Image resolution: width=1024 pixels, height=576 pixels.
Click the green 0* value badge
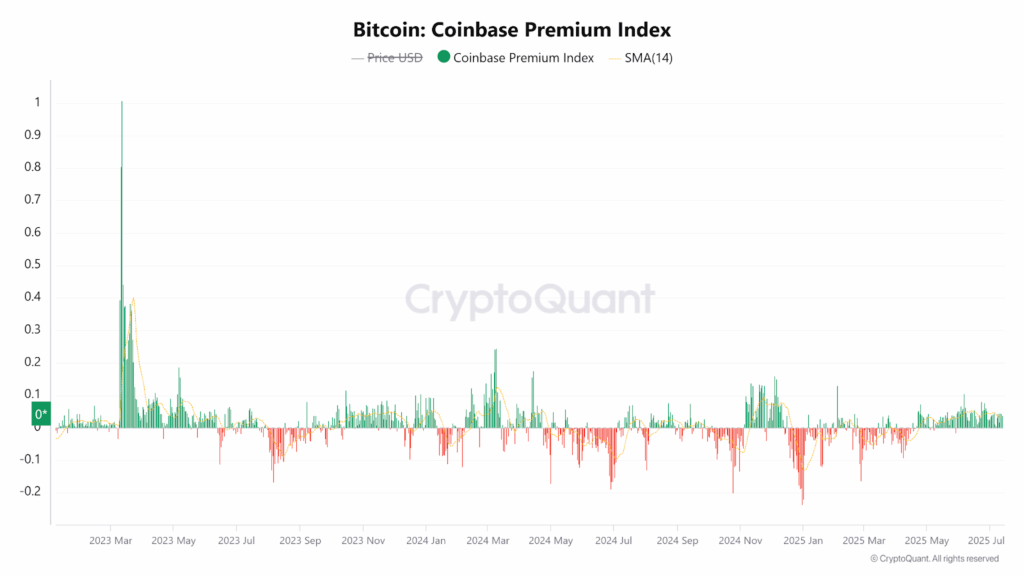pyautogui.click(x=41, y=414)
